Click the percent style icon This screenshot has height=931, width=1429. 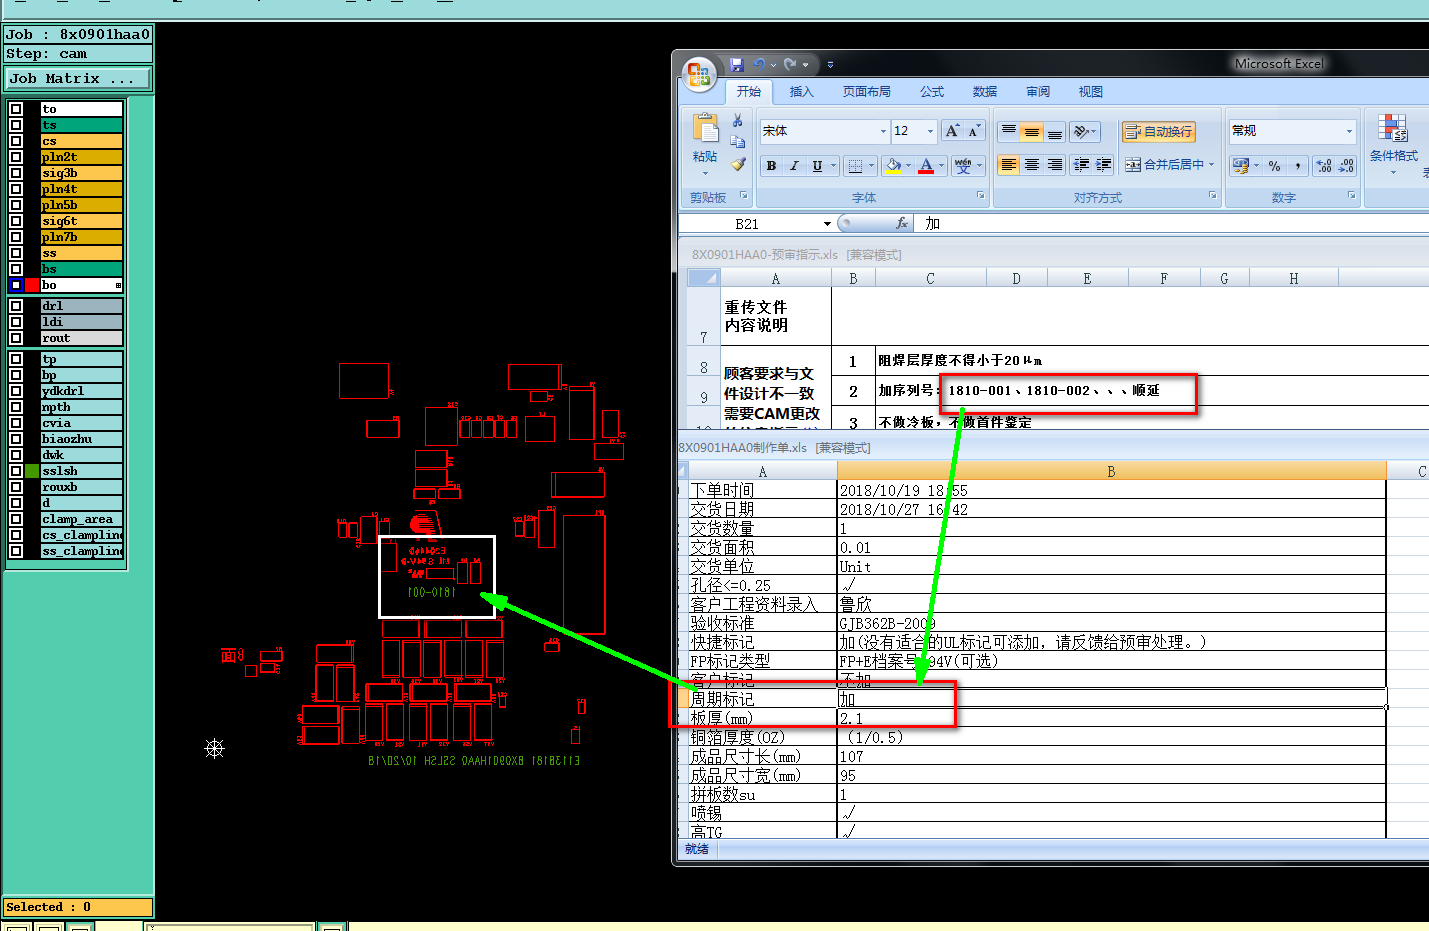click(1274, 166)
